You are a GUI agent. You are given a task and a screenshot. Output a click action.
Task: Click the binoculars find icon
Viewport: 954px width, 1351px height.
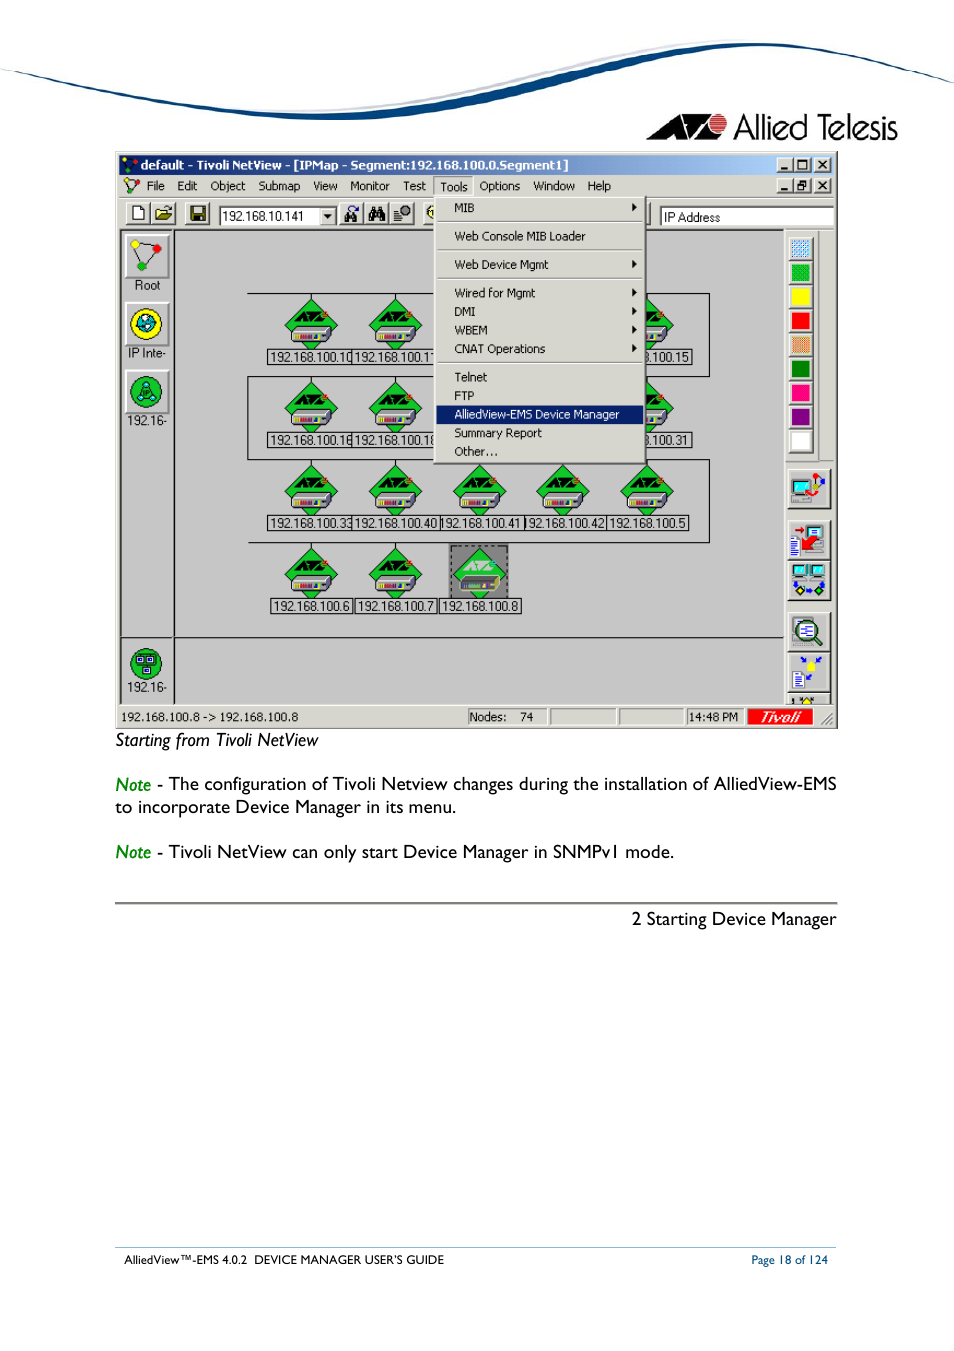pos(376,213)
